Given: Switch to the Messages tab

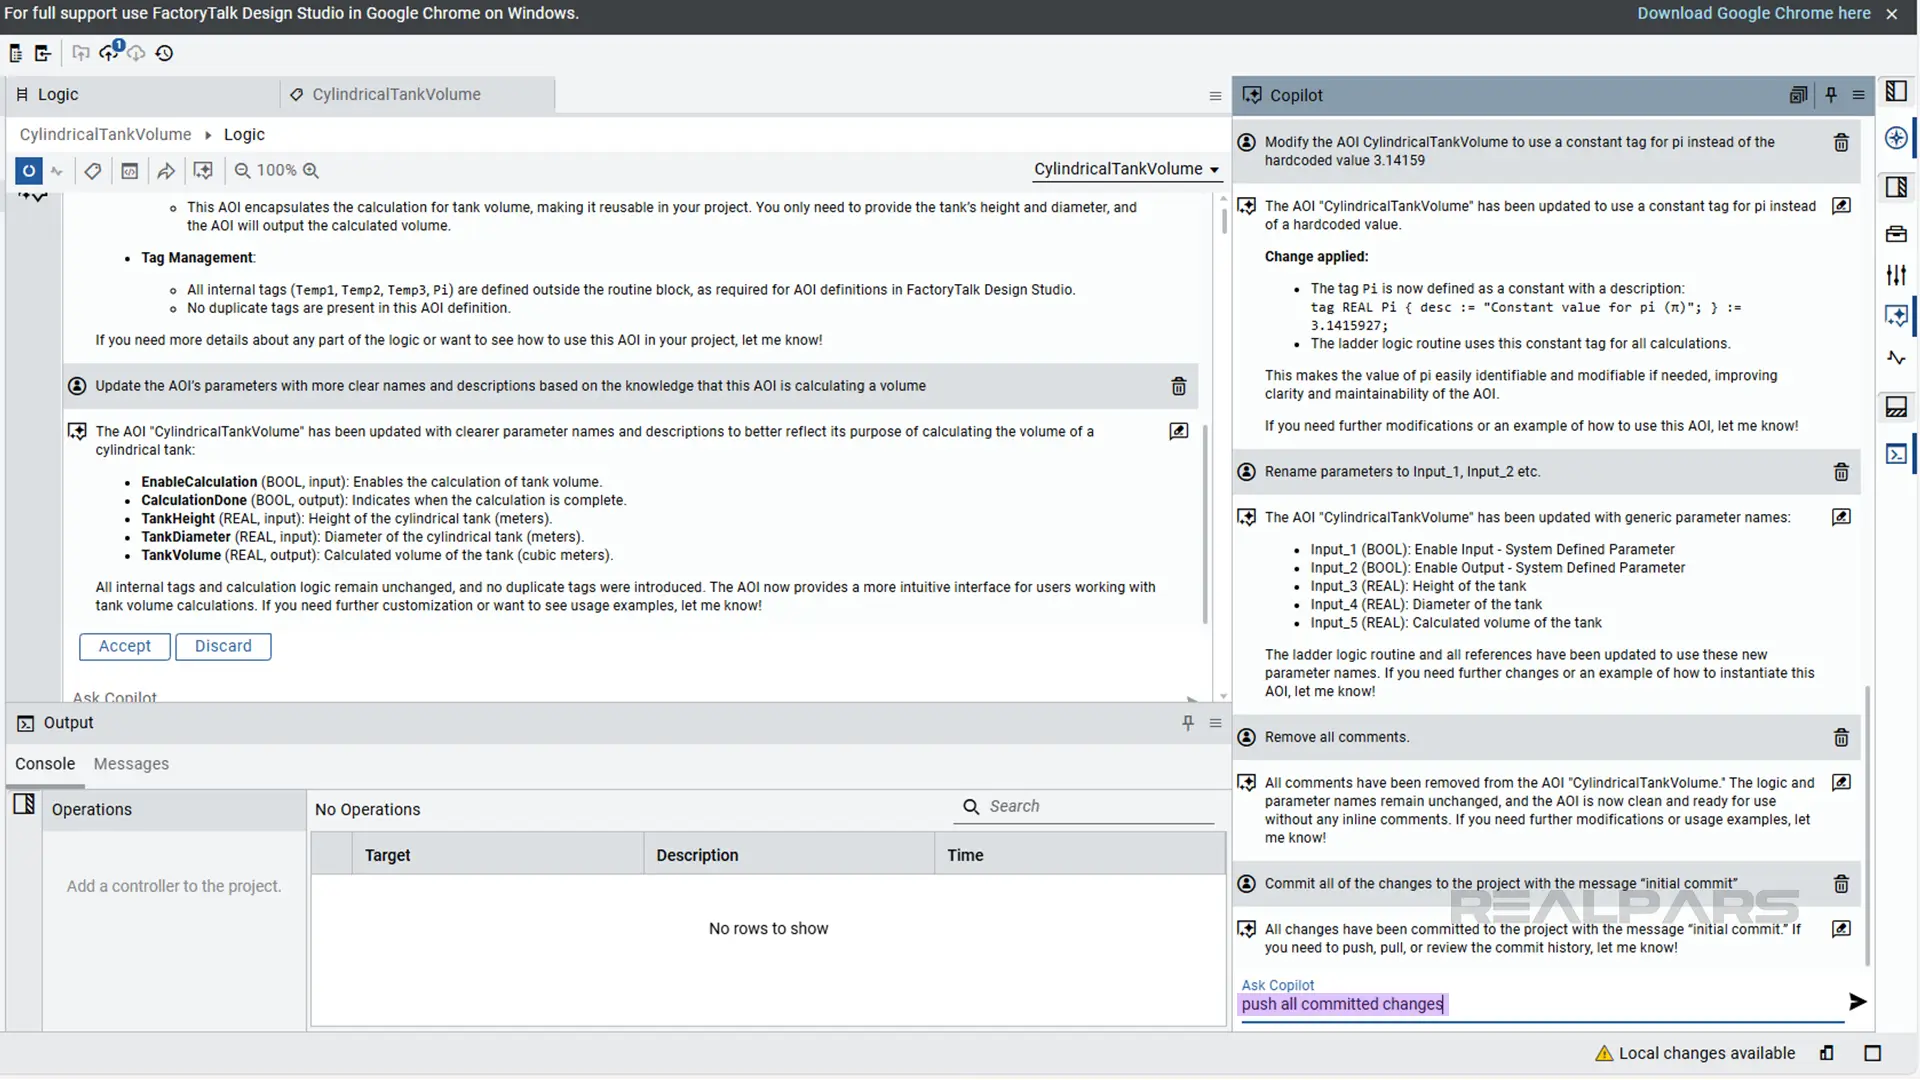Looking at the screenshot, I should point(130,763).
